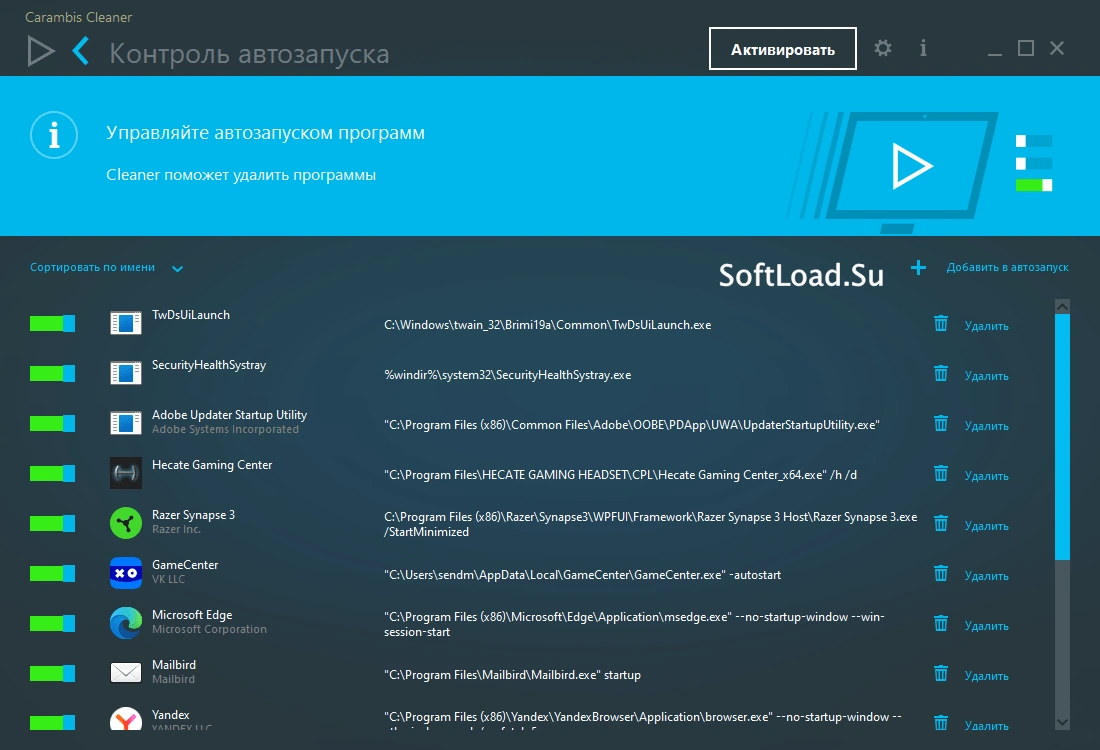The height and width of the screenshot is (750, 1100).
Task: Click trash icon for GameCenter
Action: coord(941,573)
